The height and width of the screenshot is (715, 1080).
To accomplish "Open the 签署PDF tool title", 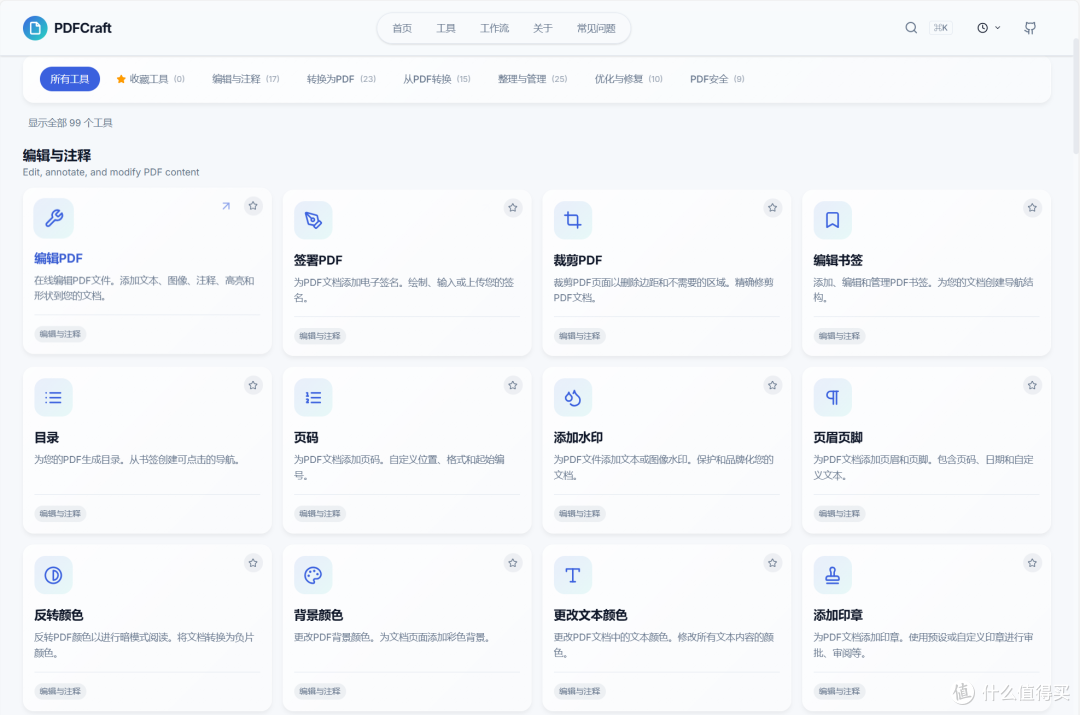I will [318, 260].
